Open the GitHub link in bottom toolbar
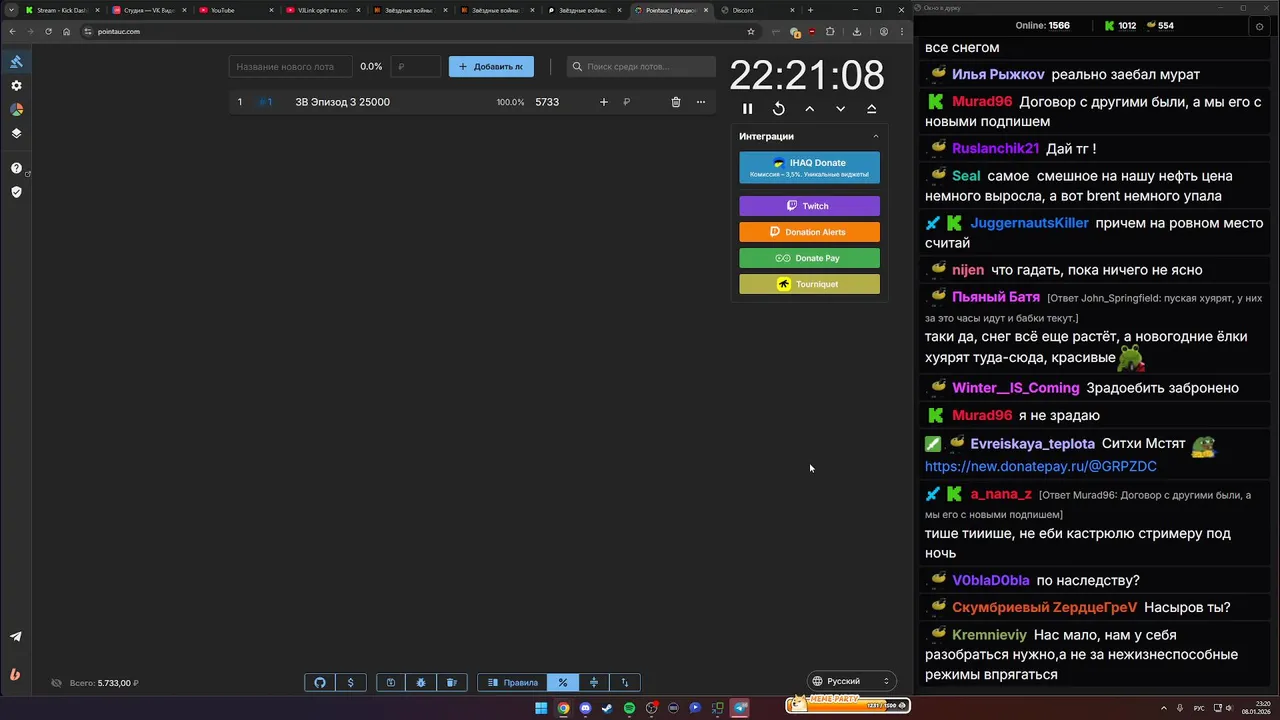Screen dimensions: 1280x720 (320, 683)
